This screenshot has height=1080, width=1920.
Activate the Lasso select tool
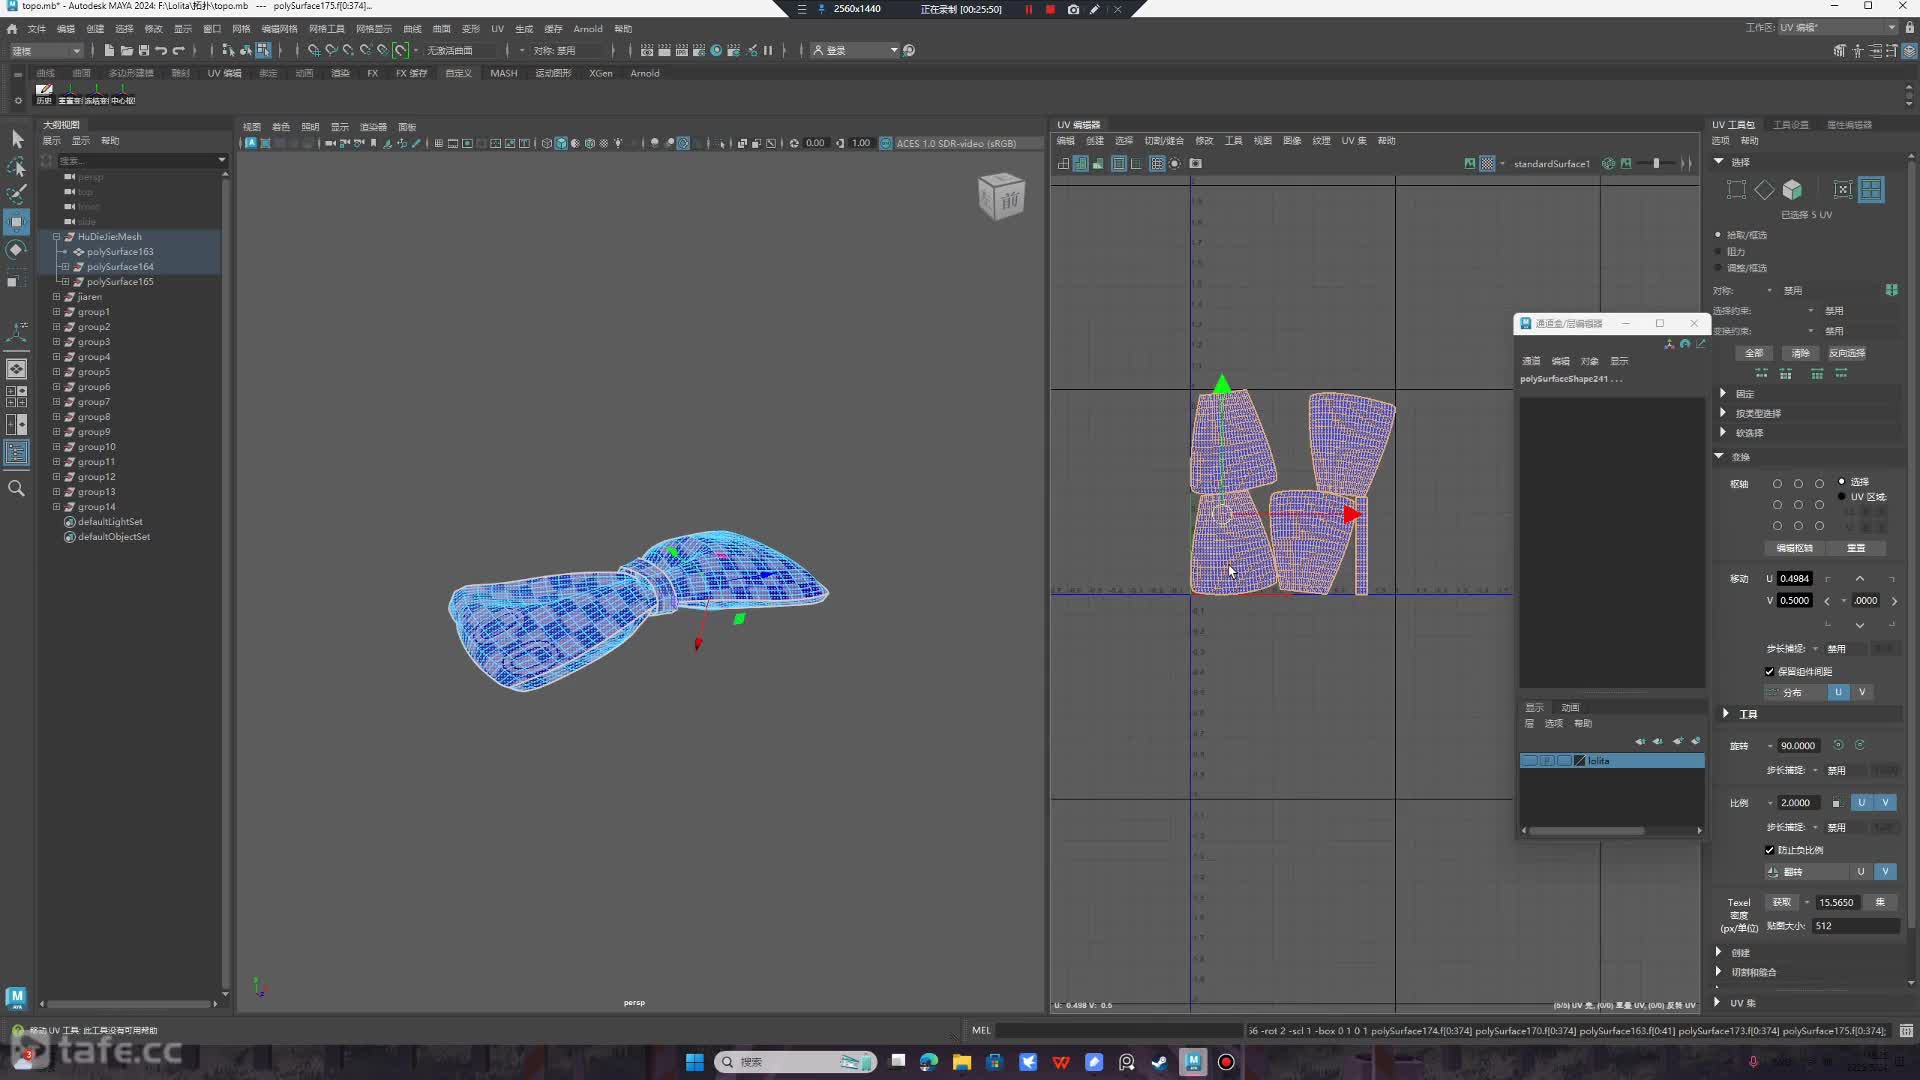[x=17, y=167]
